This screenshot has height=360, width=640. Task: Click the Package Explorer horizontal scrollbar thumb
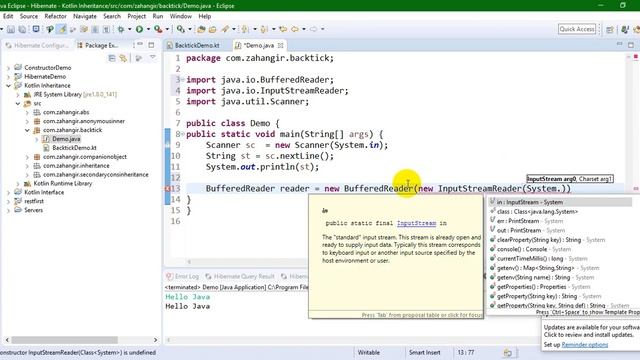pyautogui.click(x=64, y=340)
